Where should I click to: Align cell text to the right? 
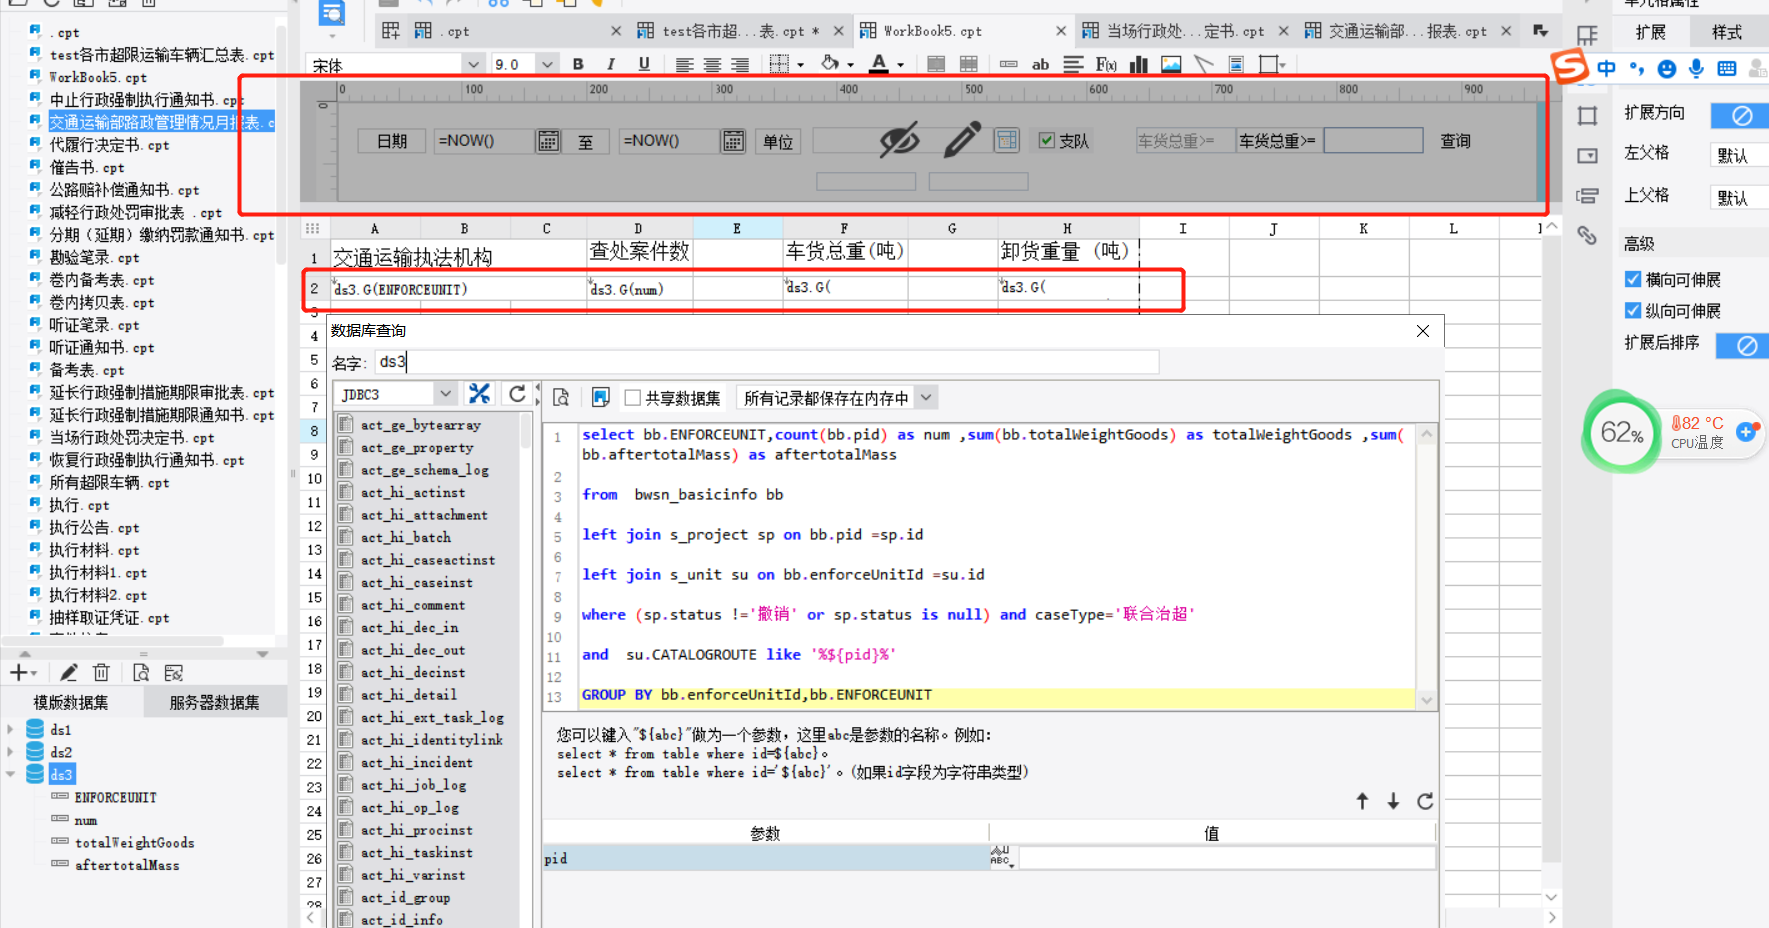pyautogui.click(x=740, y=65)
